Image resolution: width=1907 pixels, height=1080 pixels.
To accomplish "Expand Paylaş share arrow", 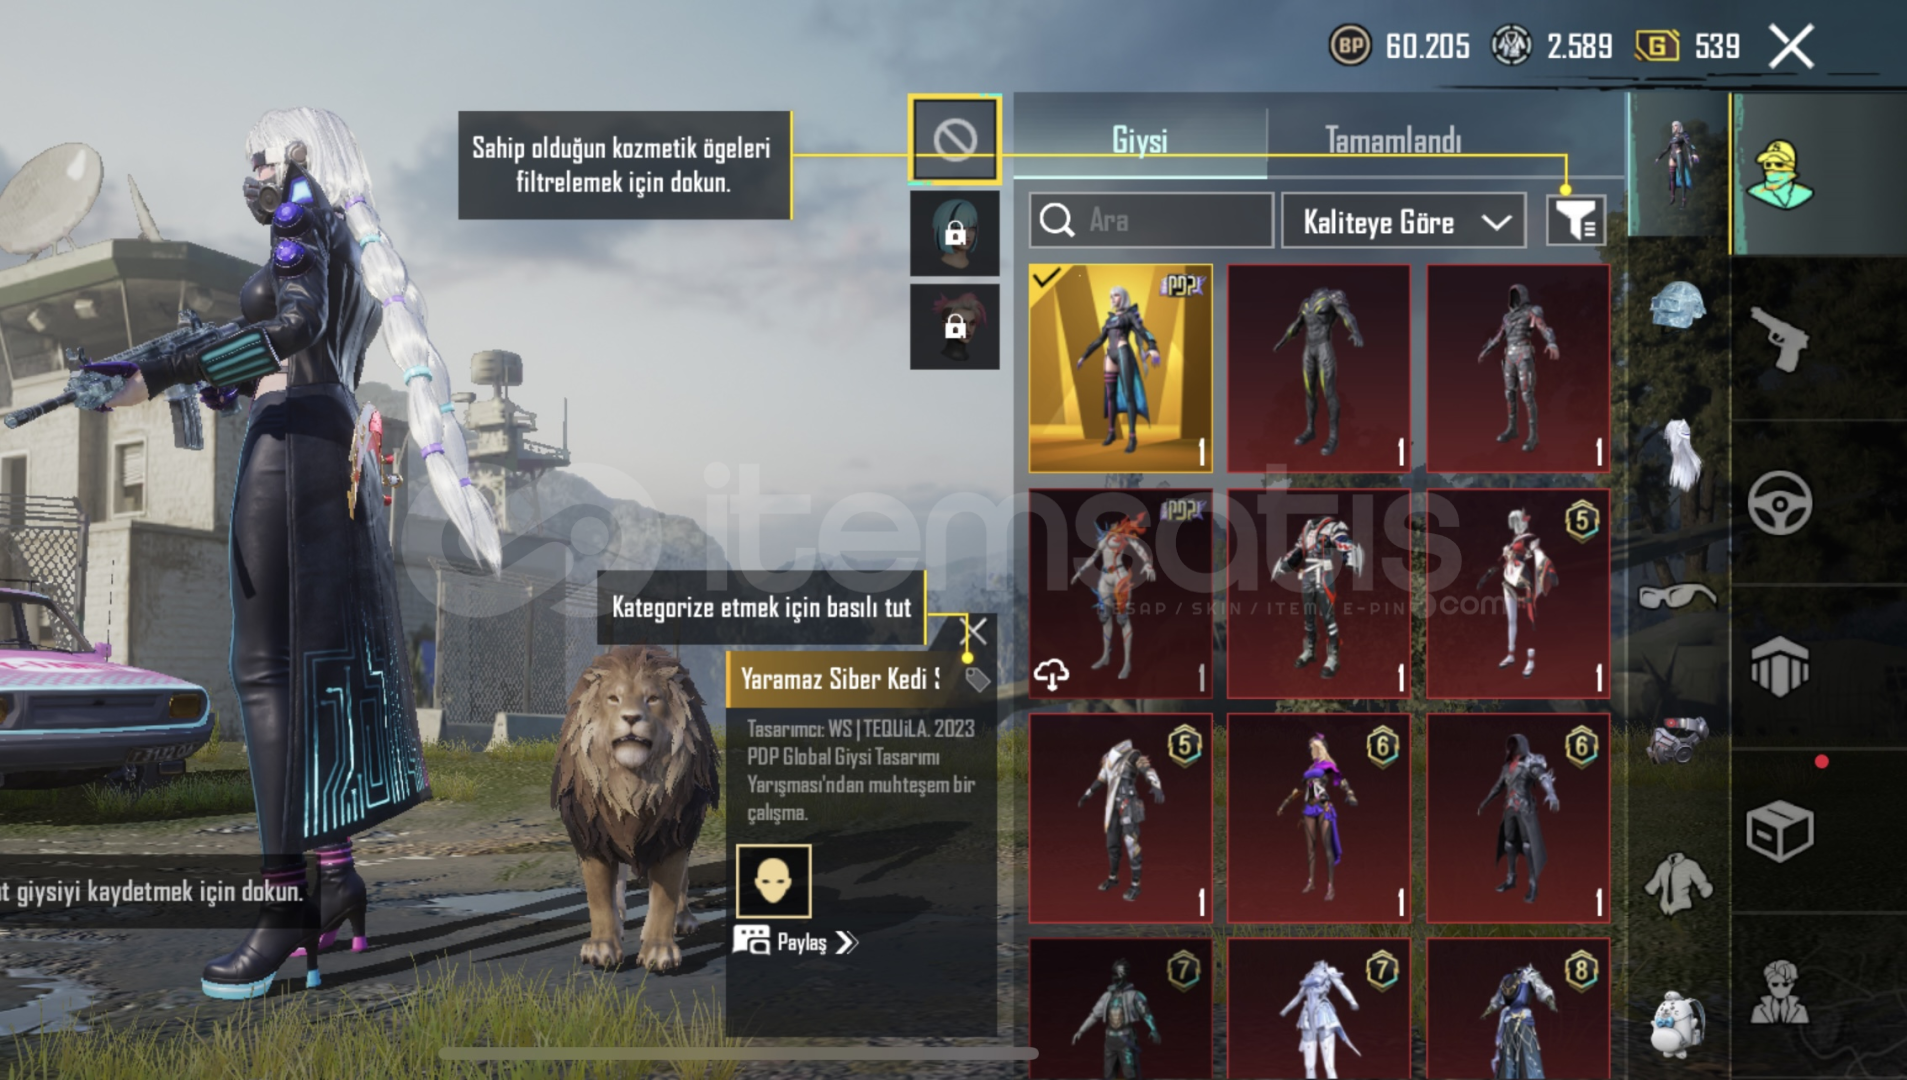I will coord(846,942).
